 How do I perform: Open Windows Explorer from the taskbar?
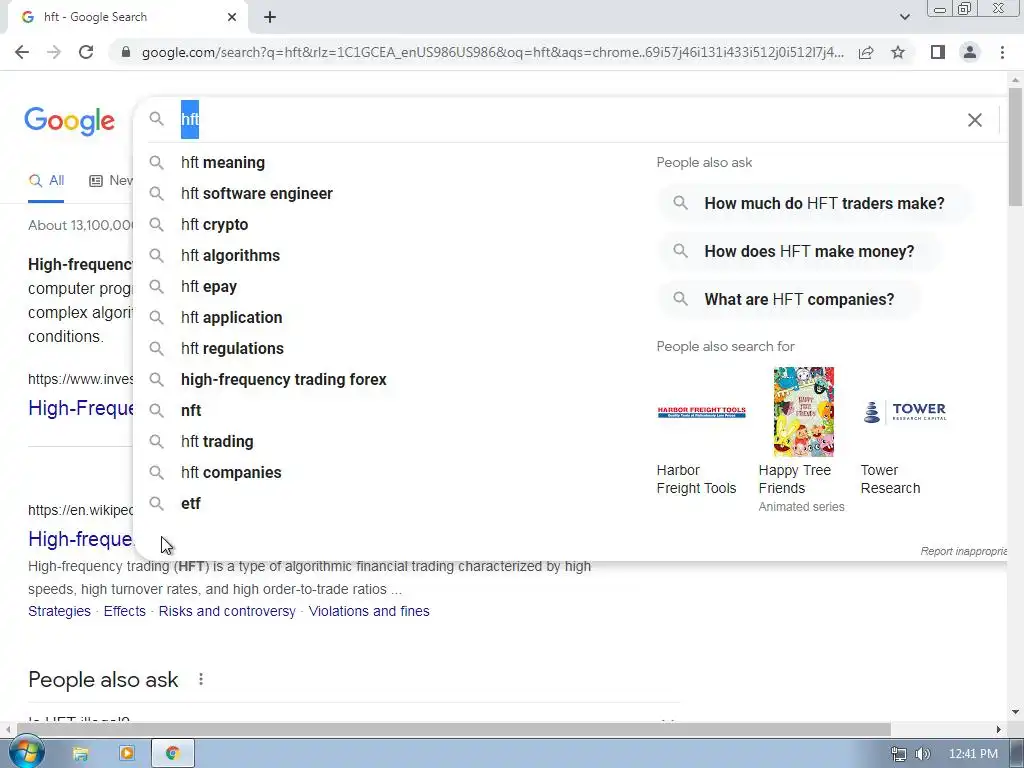pyautogui.click(x=80, y=754)
